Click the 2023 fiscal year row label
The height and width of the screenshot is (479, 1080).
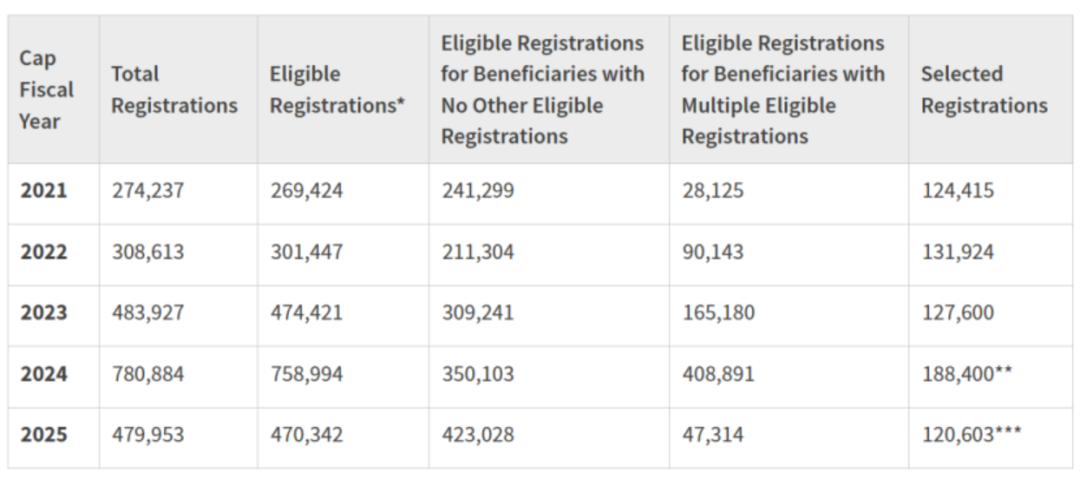coord(44,313)
